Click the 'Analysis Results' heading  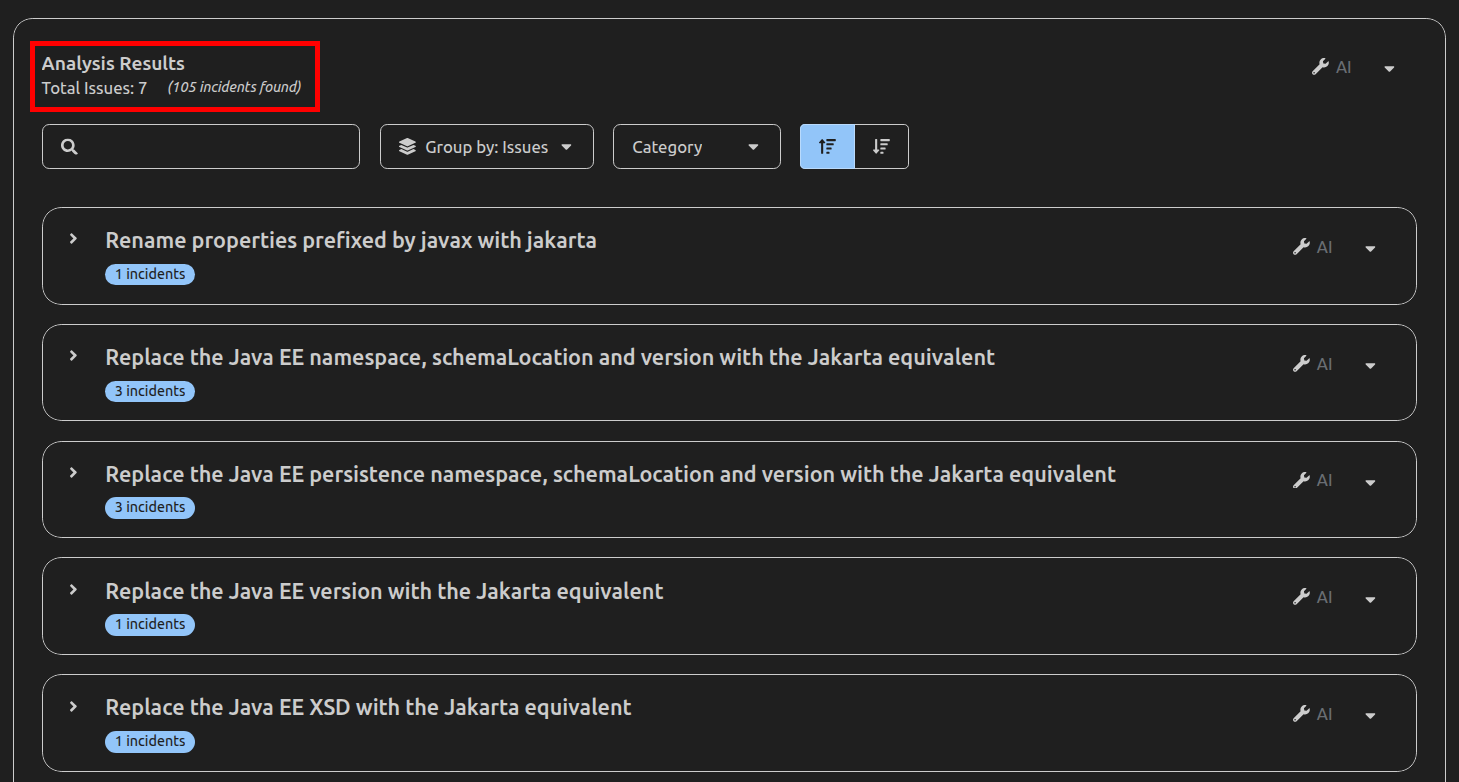click(113, 63)
